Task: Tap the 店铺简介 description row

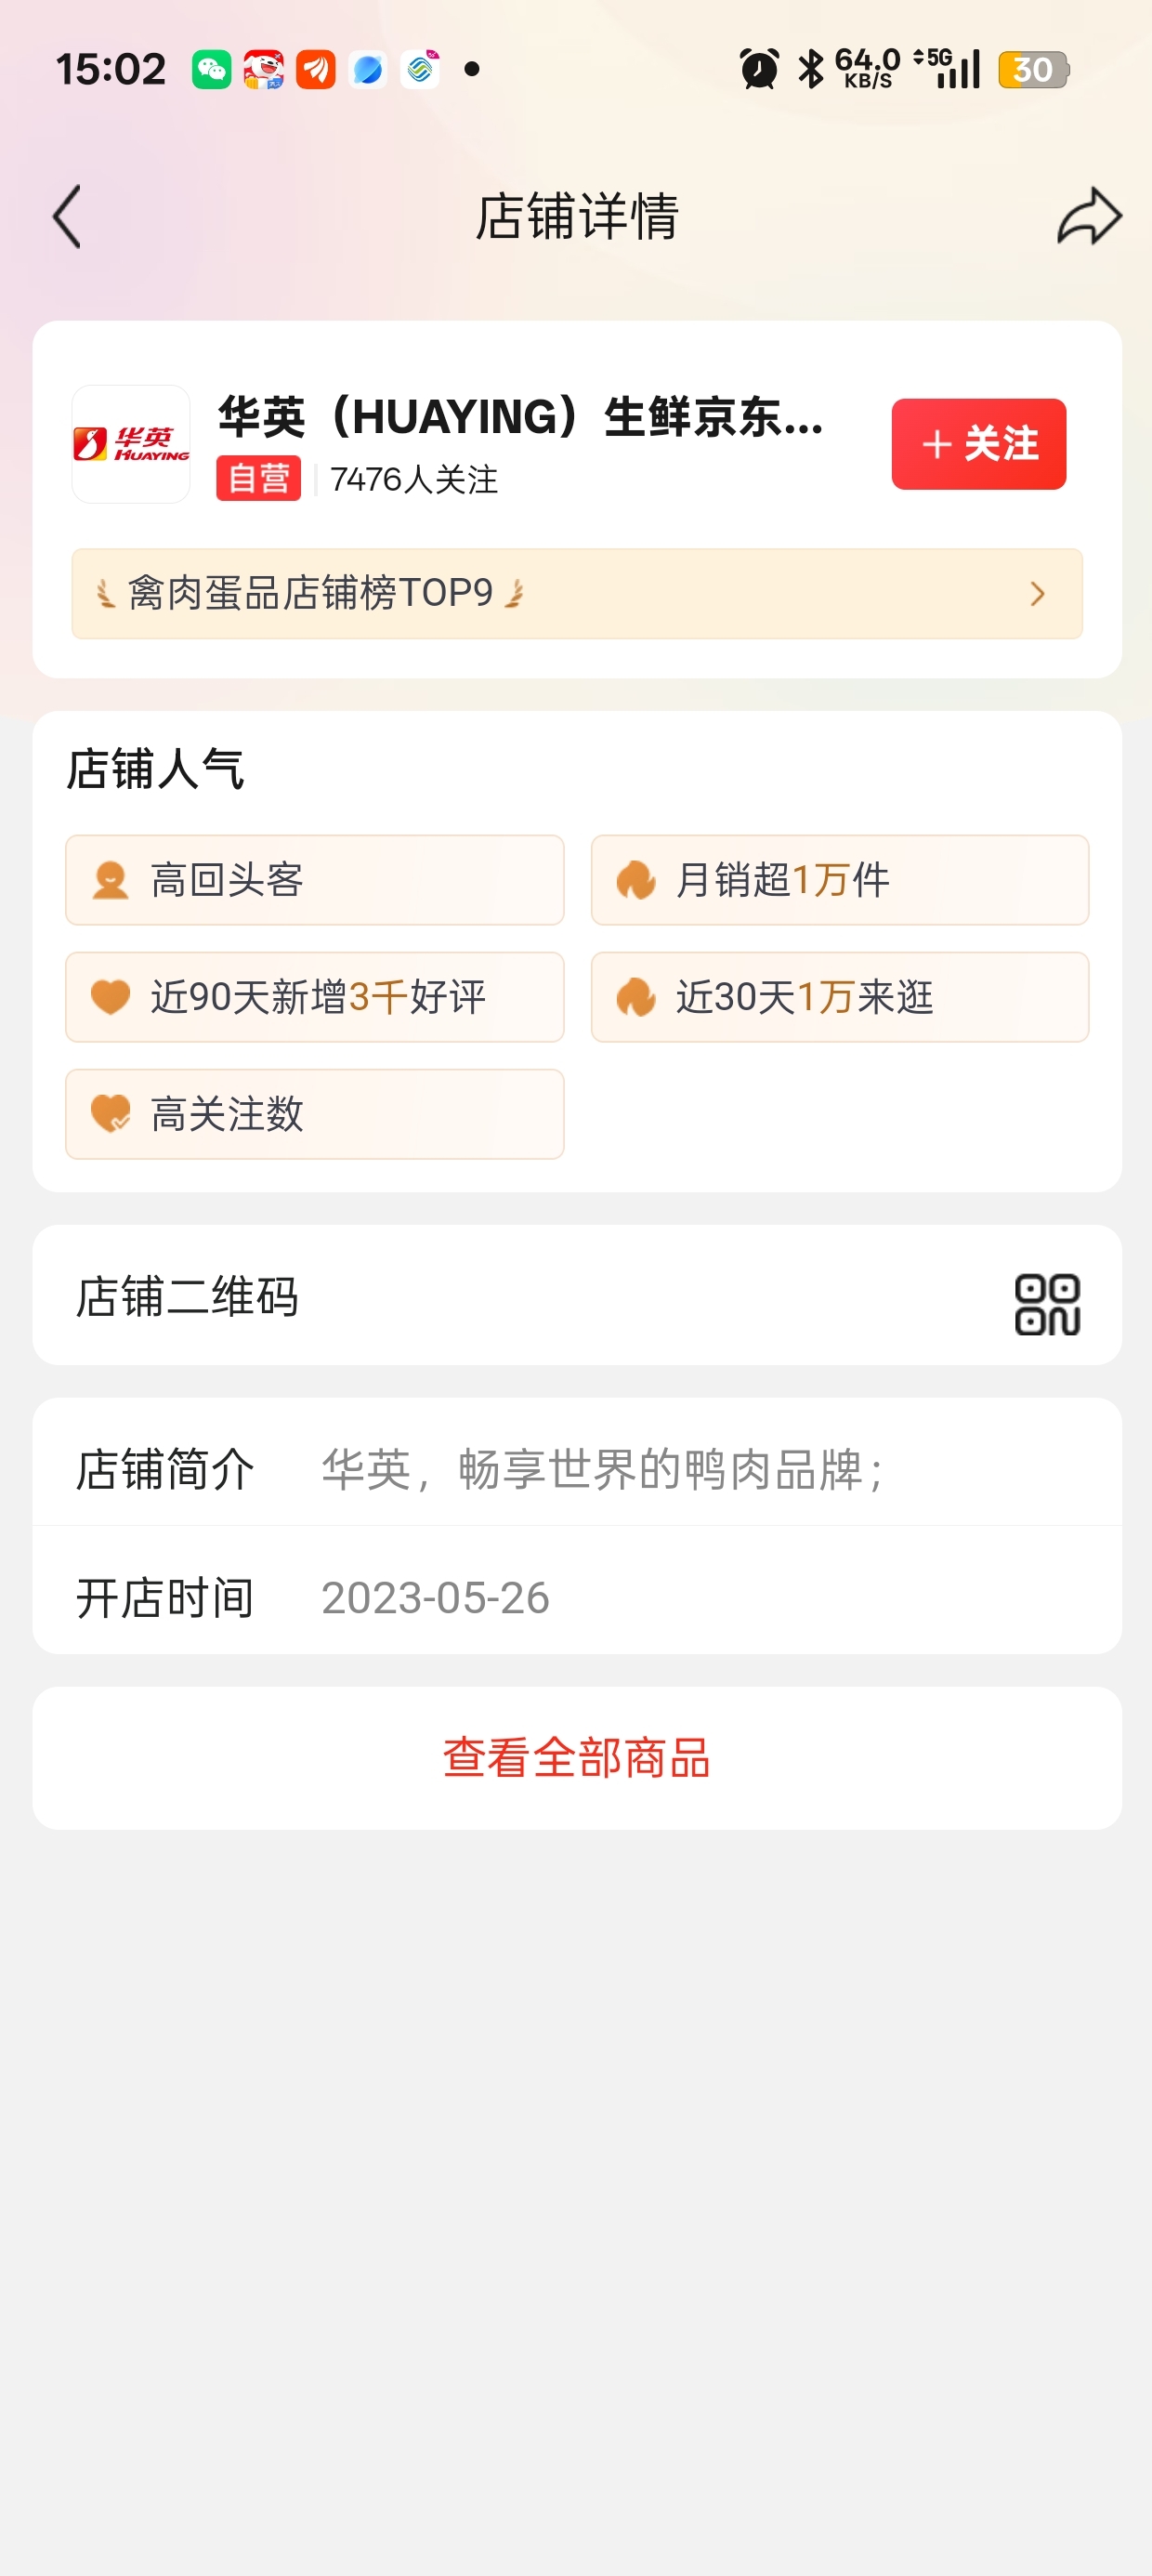Action: pos(576,1469)
